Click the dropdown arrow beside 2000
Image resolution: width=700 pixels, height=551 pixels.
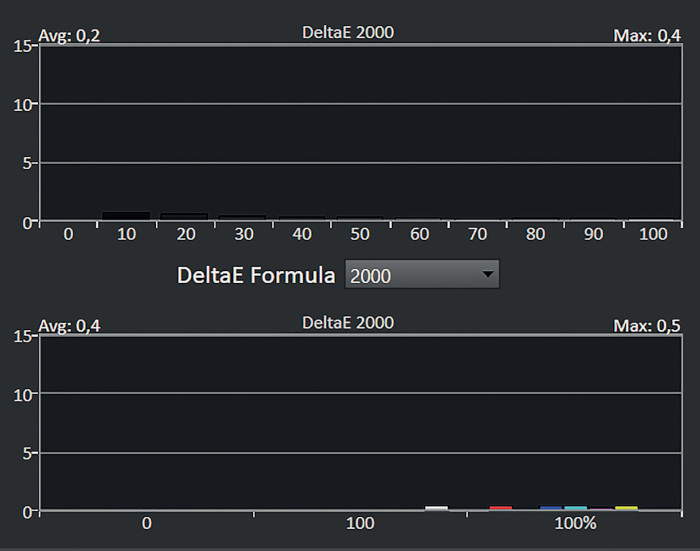click(487, 275)
